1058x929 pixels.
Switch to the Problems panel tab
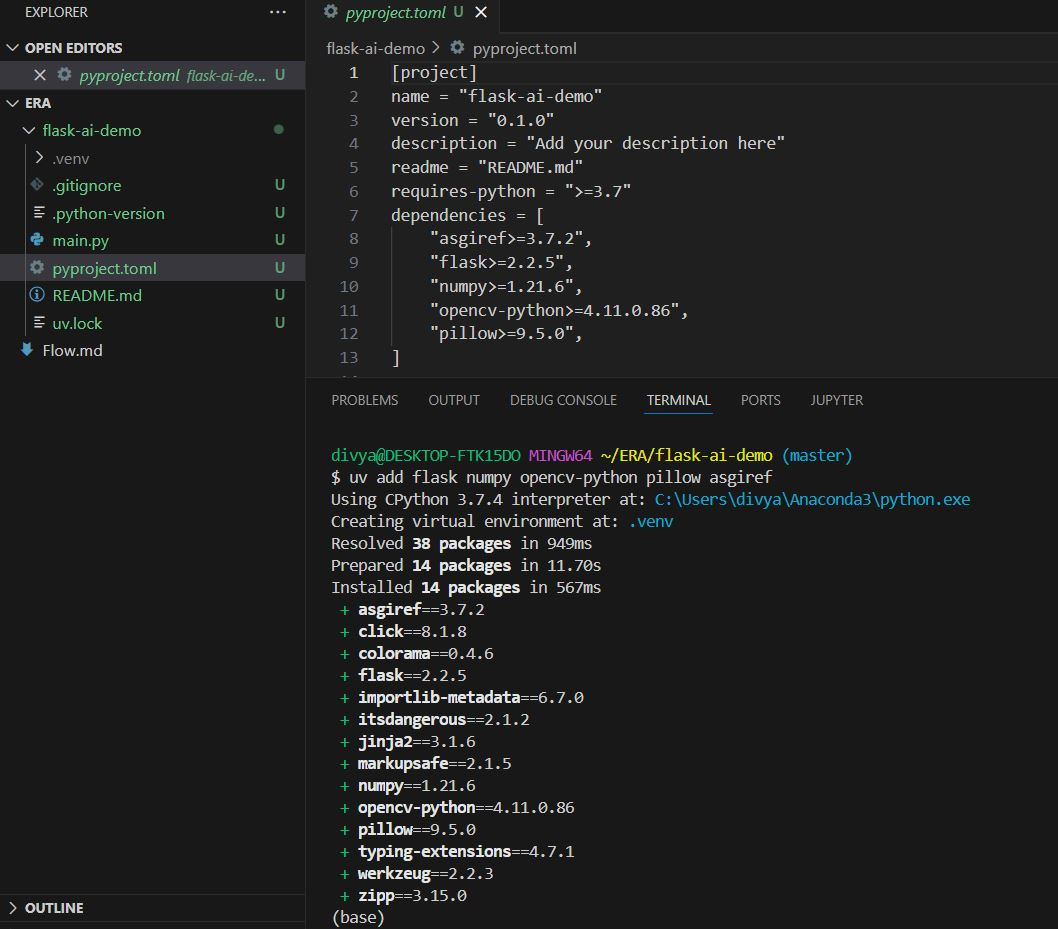[x=364, y=400]
